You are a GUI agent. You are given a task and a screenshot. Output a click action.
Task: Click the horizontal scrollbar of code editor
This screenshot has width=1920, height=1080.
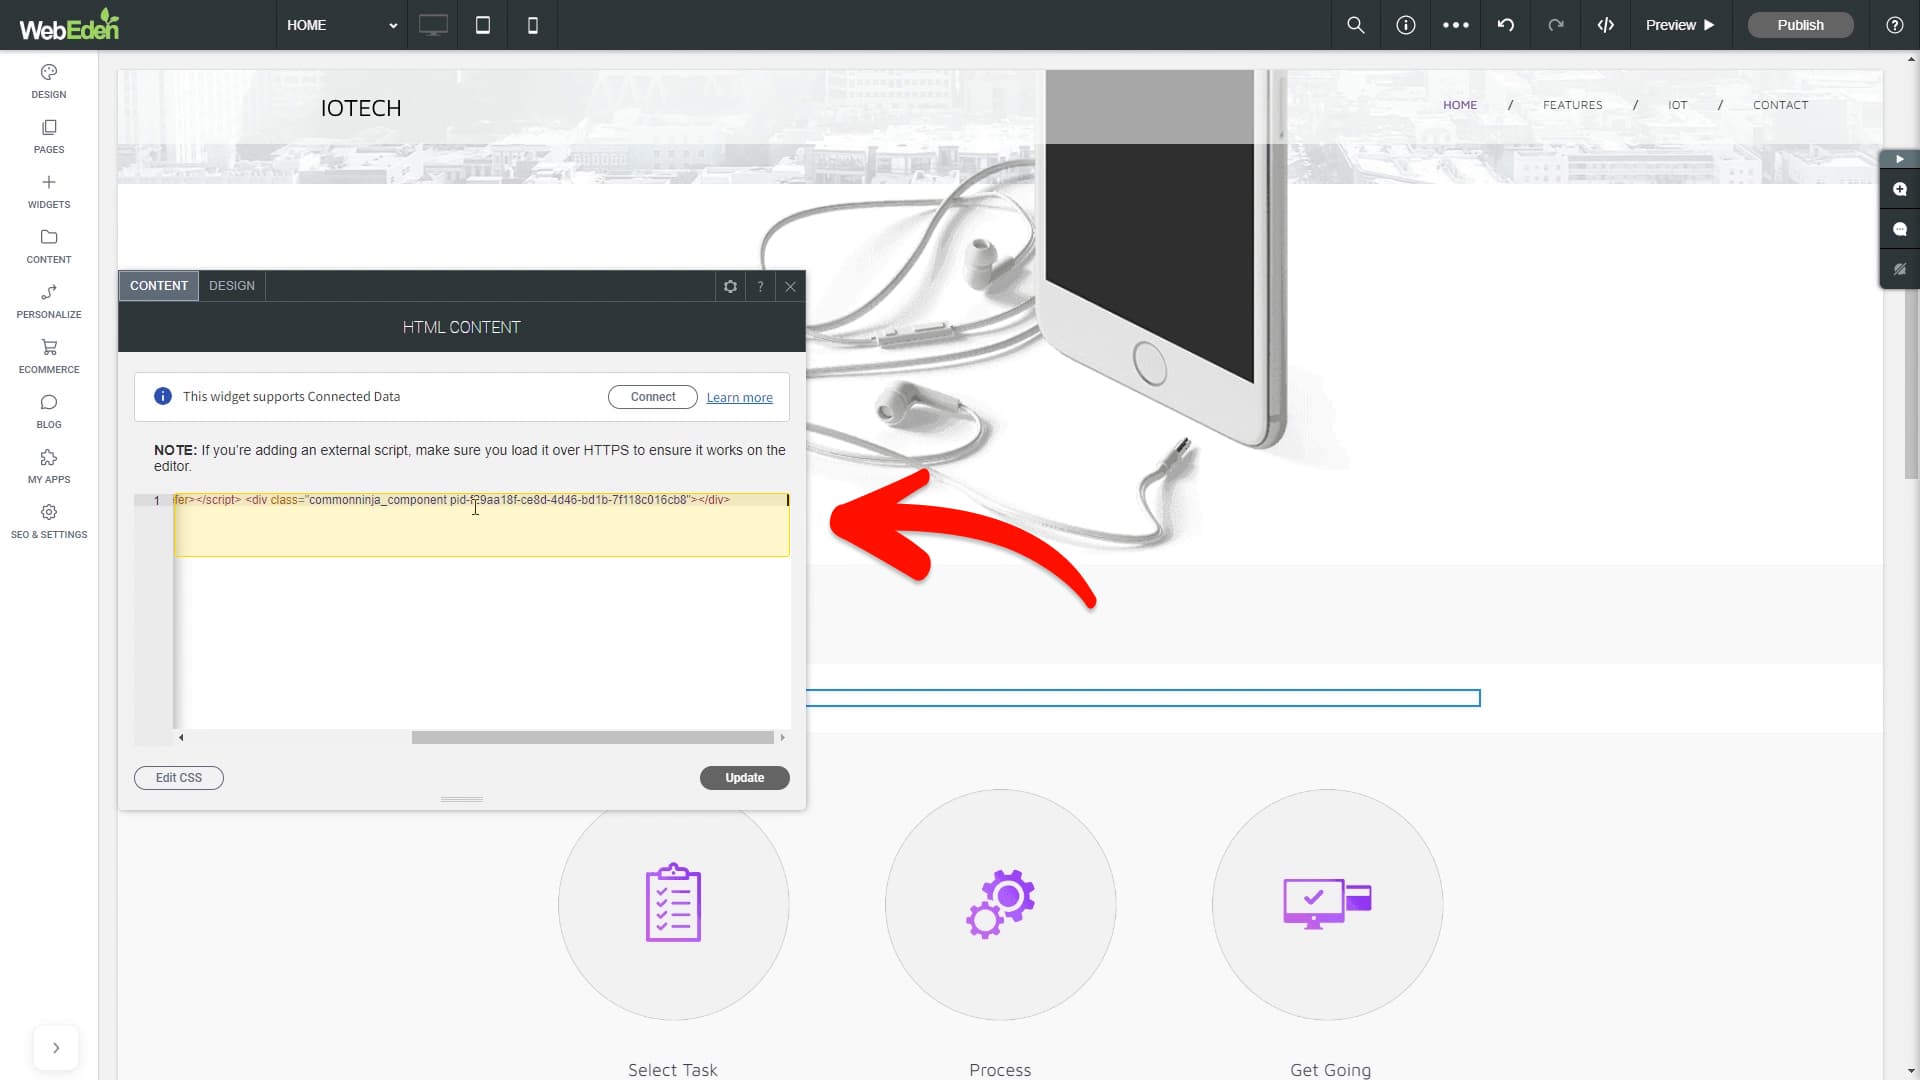(x=593, y=738)
